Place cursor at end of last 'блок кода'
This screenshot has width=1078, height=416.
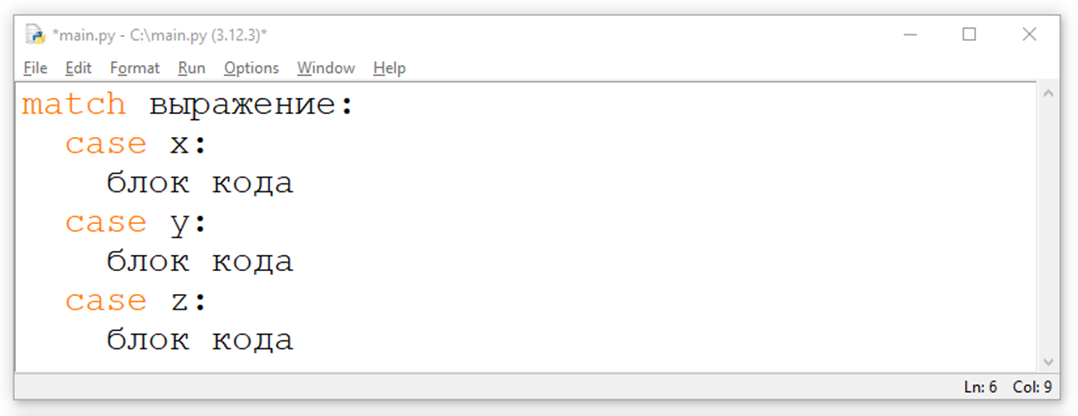tap(294, 340)
